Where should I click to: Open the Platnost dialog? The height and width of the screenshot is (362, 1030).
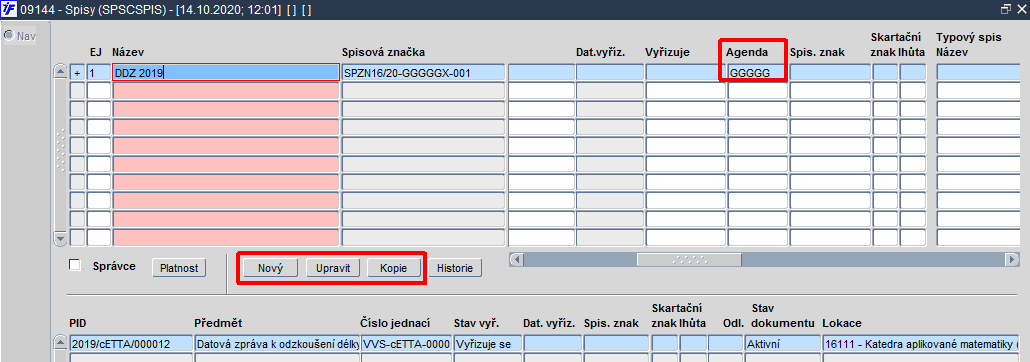pos(179,268)
